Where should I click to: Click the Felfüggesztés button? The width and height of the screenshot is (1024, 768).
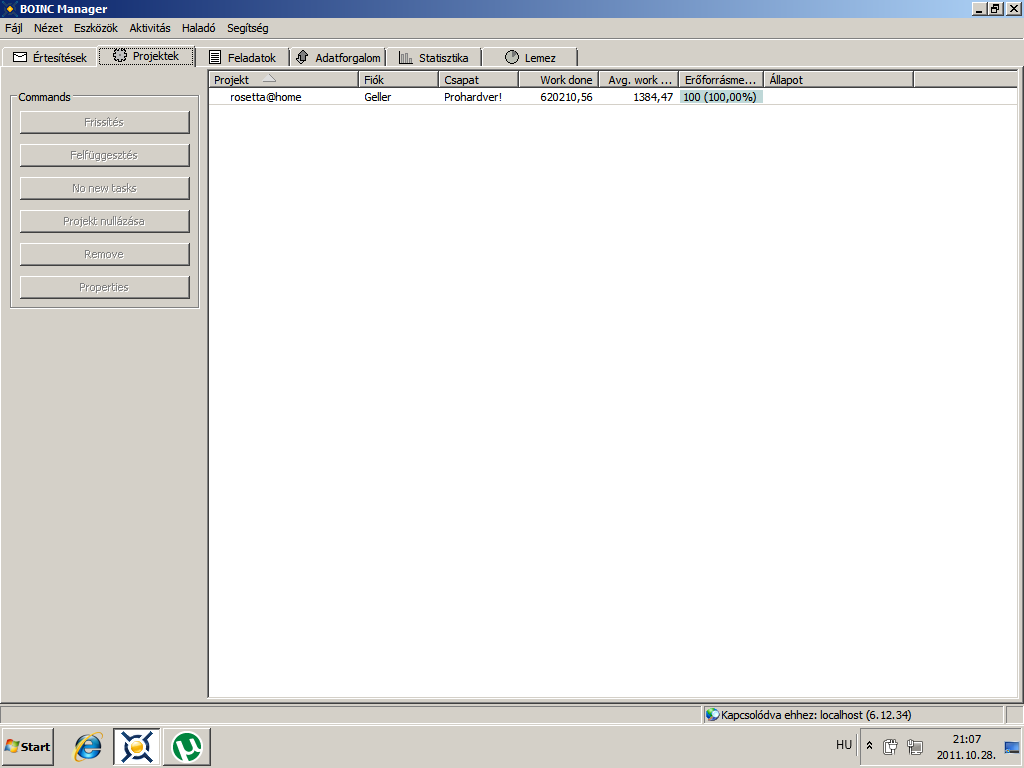point(104,155)
